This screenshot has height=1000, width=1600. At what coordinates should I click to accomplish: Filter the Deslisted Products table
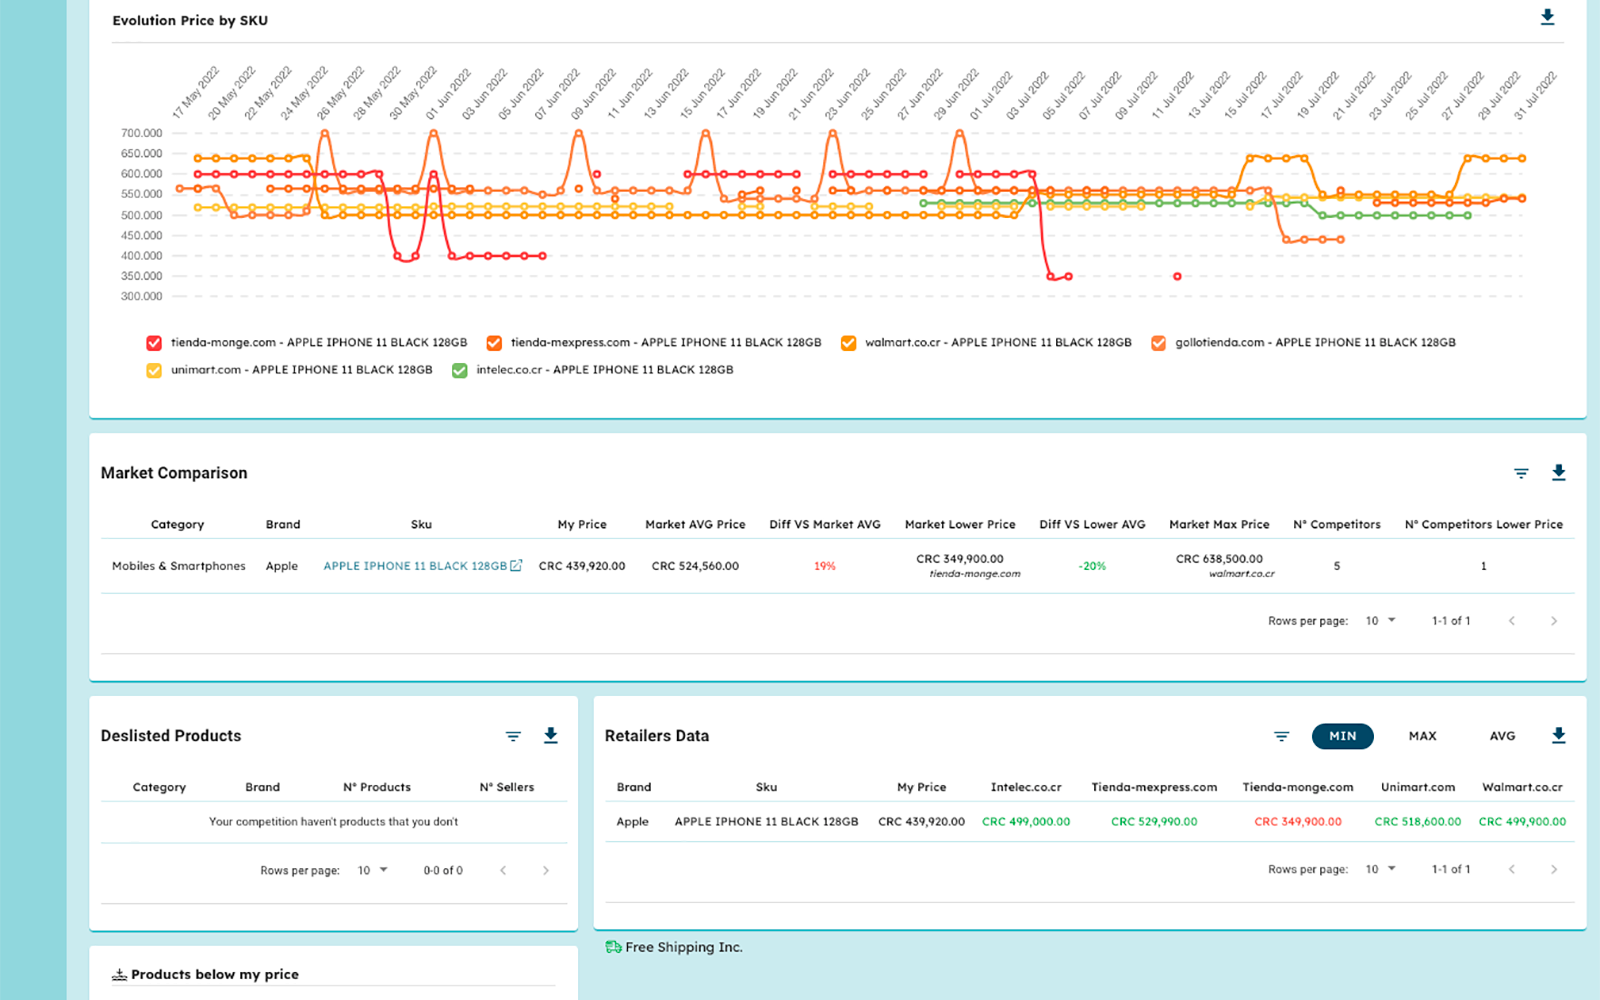click(x=513, y=736)
